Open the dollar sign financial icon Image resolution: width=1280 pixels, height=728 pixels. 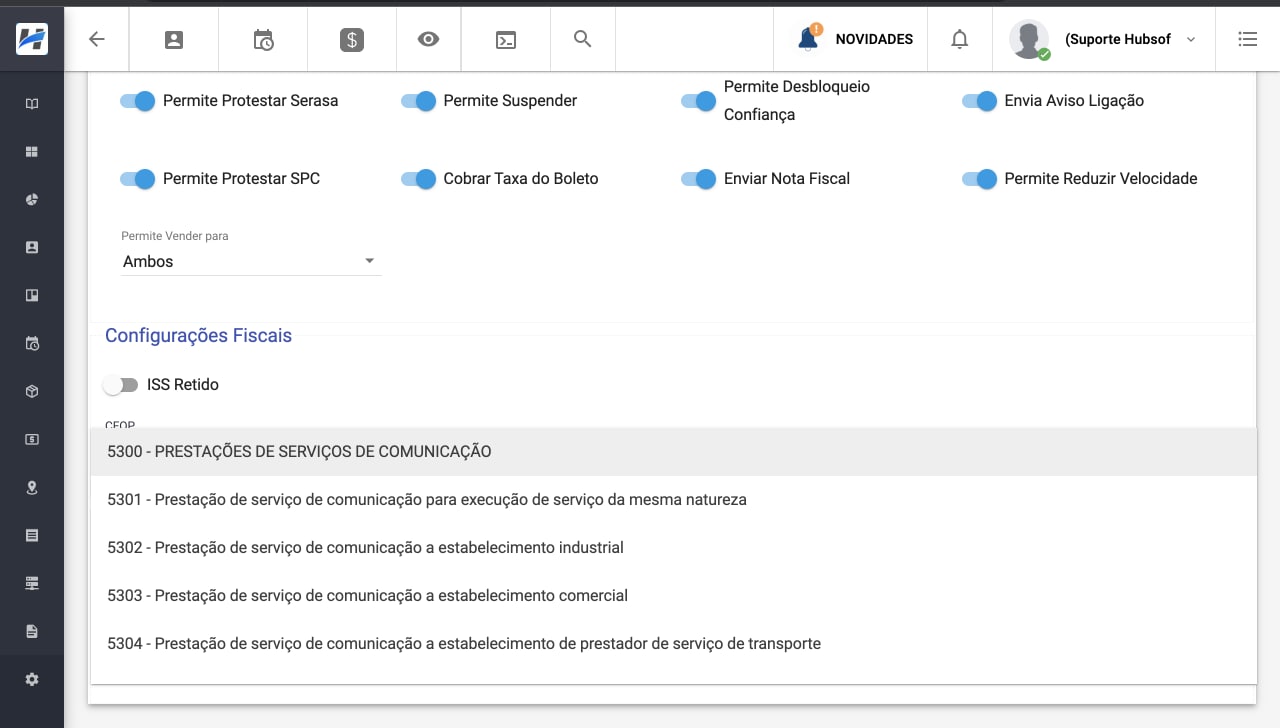[x=351, y=39]
